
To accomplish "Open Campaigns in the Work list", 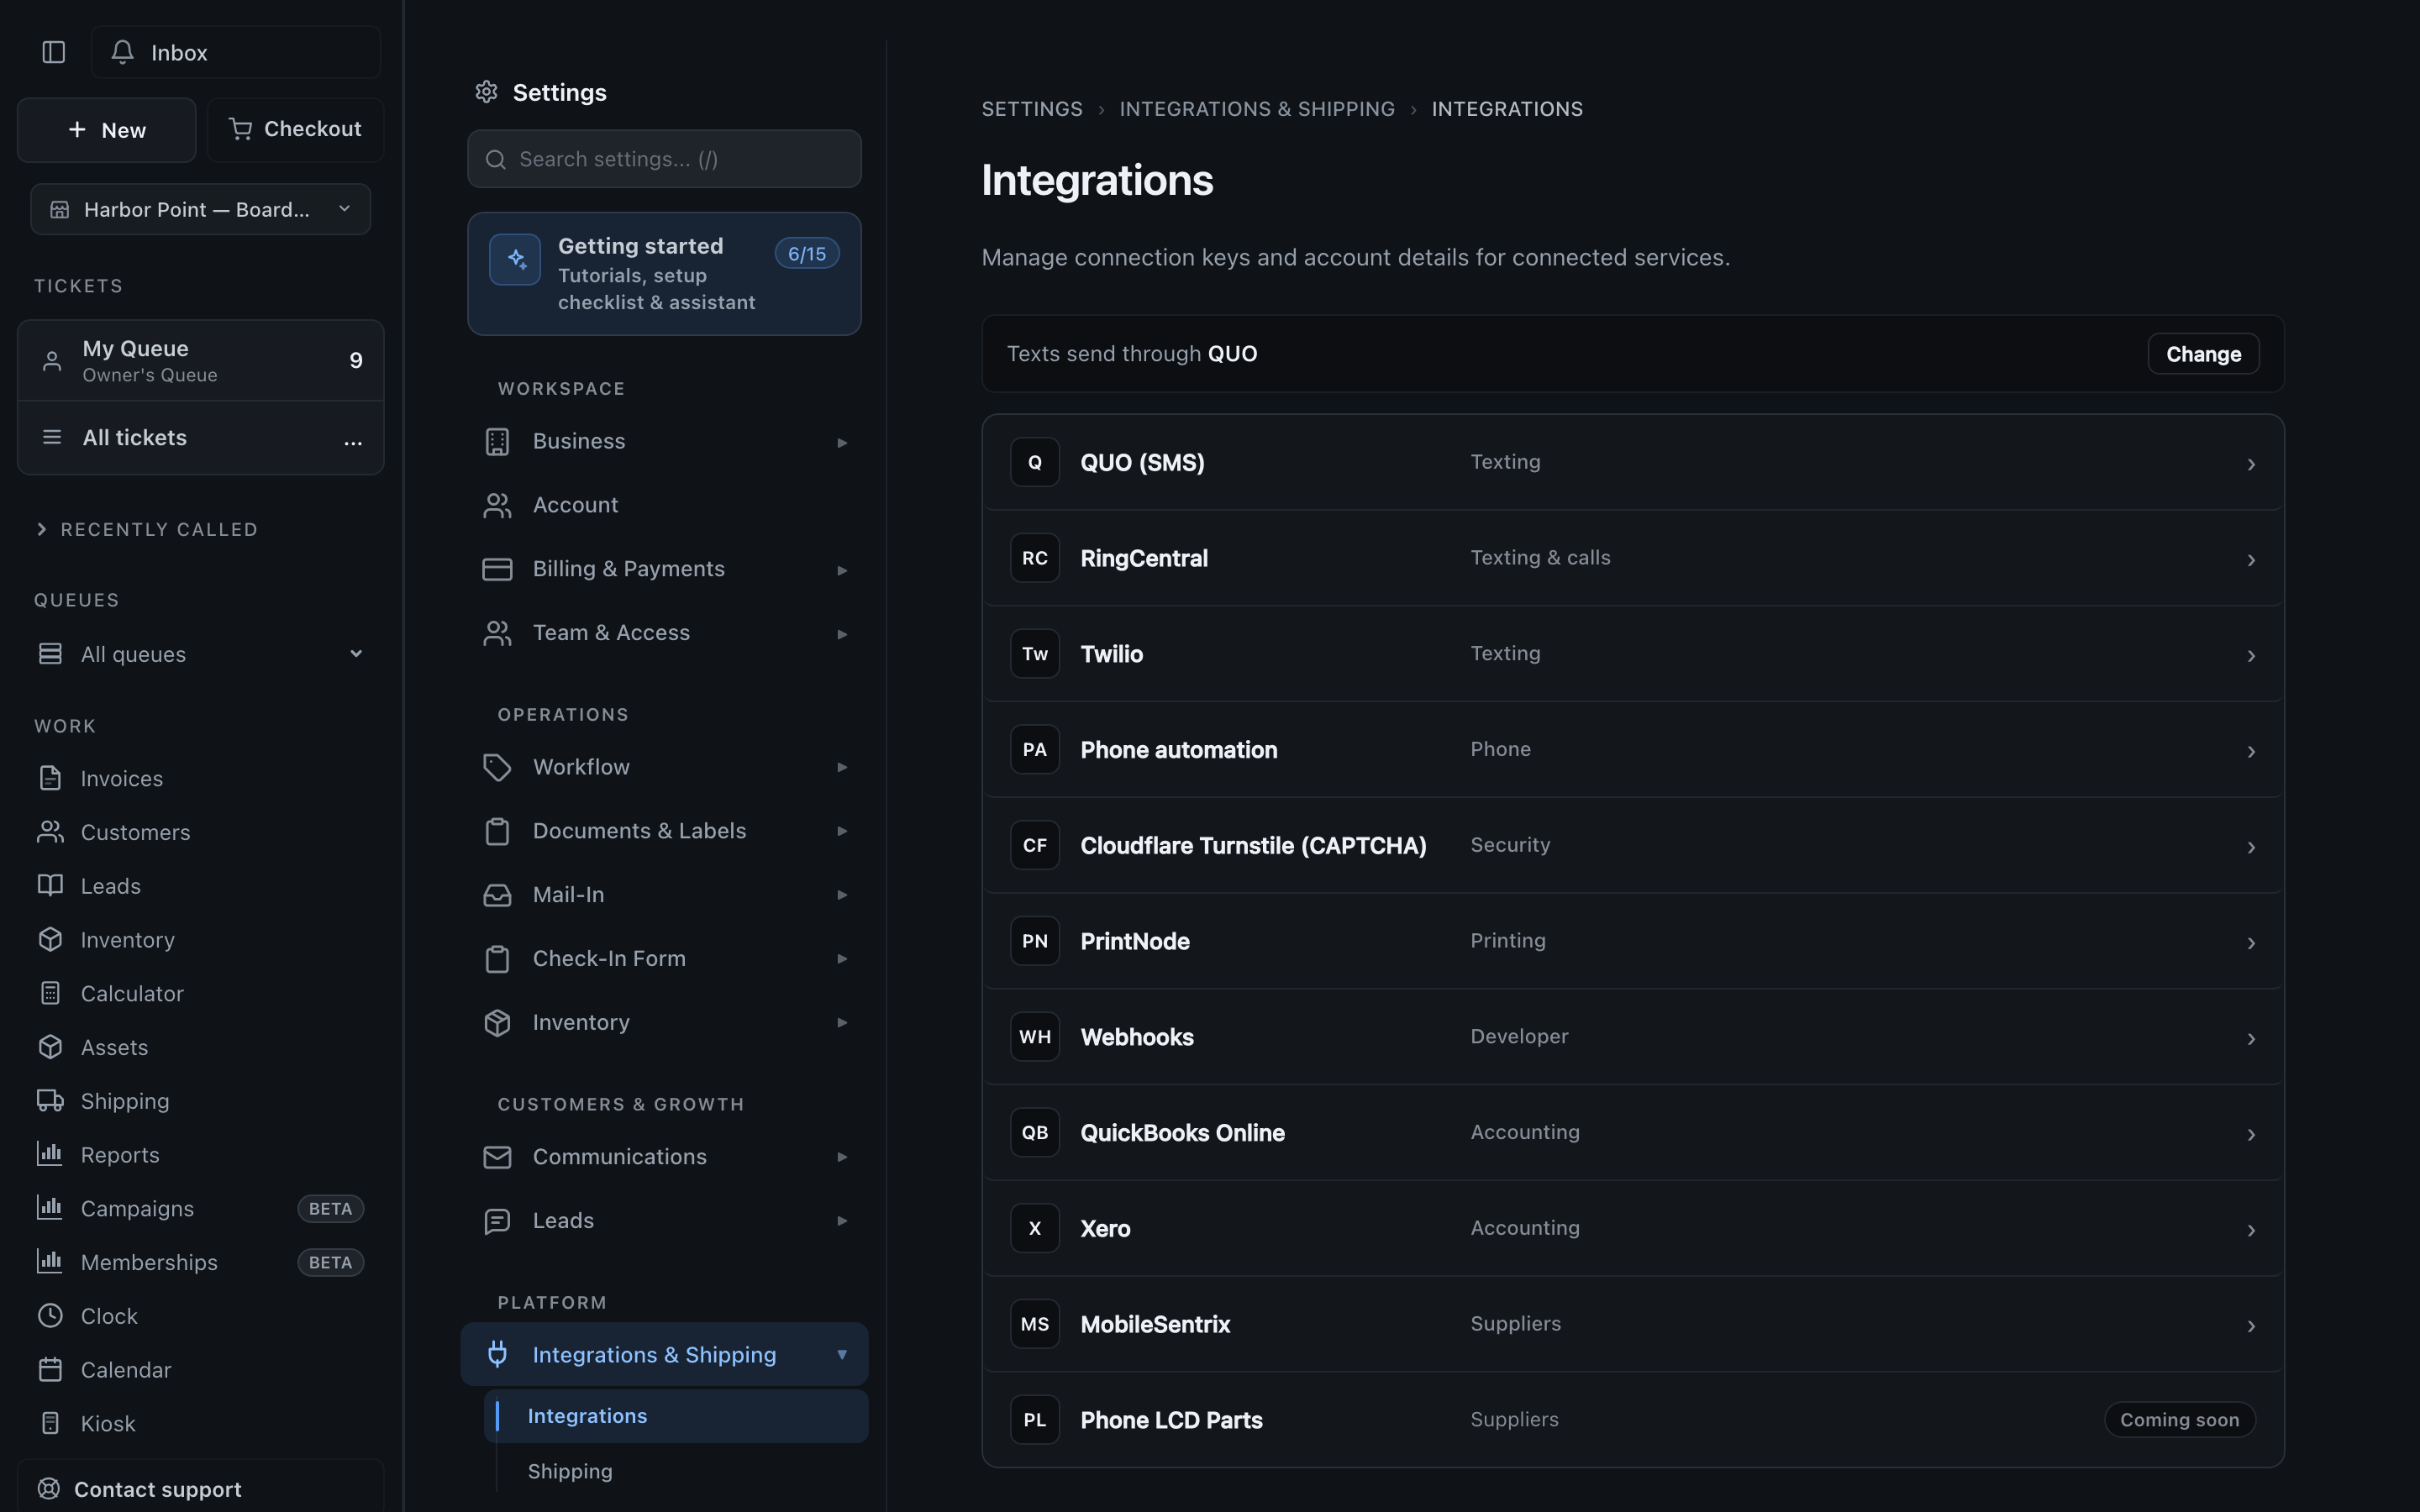I will [x=200, y=1208].
